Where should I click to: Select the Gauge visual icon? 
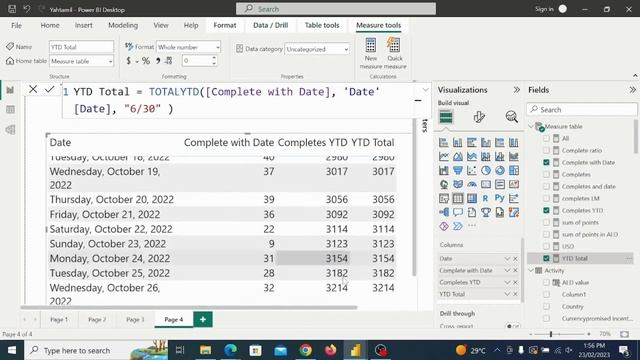click(x=472, y=184)
